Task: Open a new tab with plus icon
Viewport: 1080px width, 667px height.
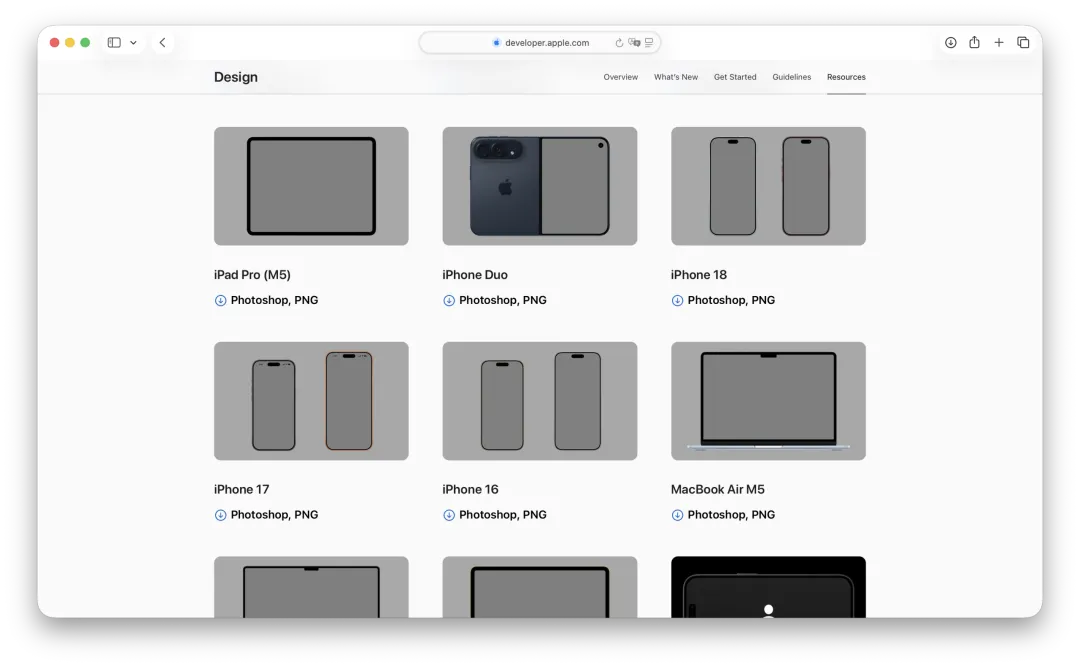Action: tap(999, 43)
